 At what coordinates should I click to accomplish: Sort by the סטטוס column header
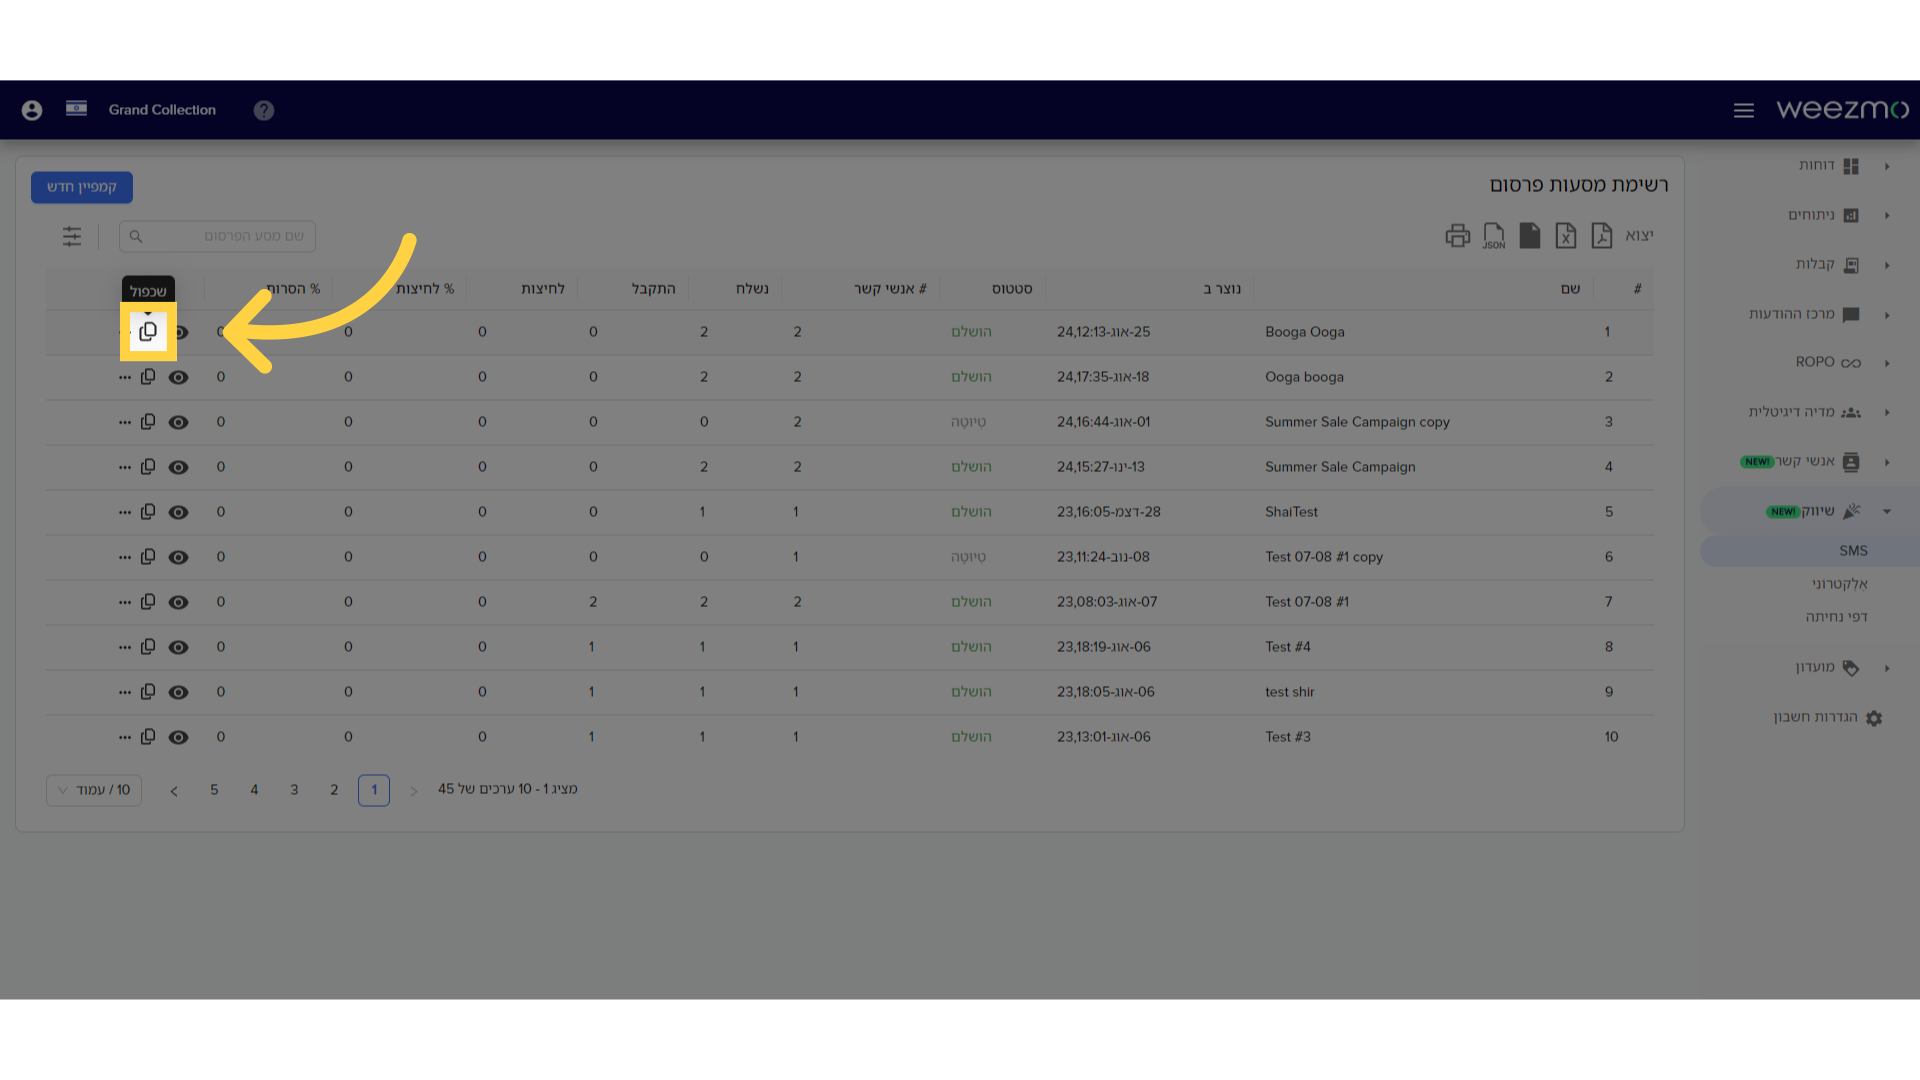(x=1012, y=289)
